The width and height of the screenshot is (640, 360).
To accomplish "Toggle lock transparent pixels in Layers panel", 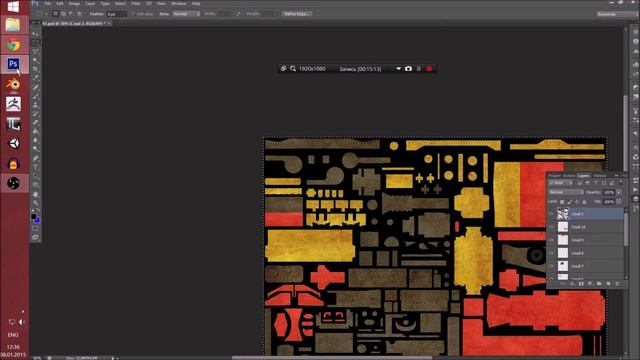I will (x=562, y=202).
